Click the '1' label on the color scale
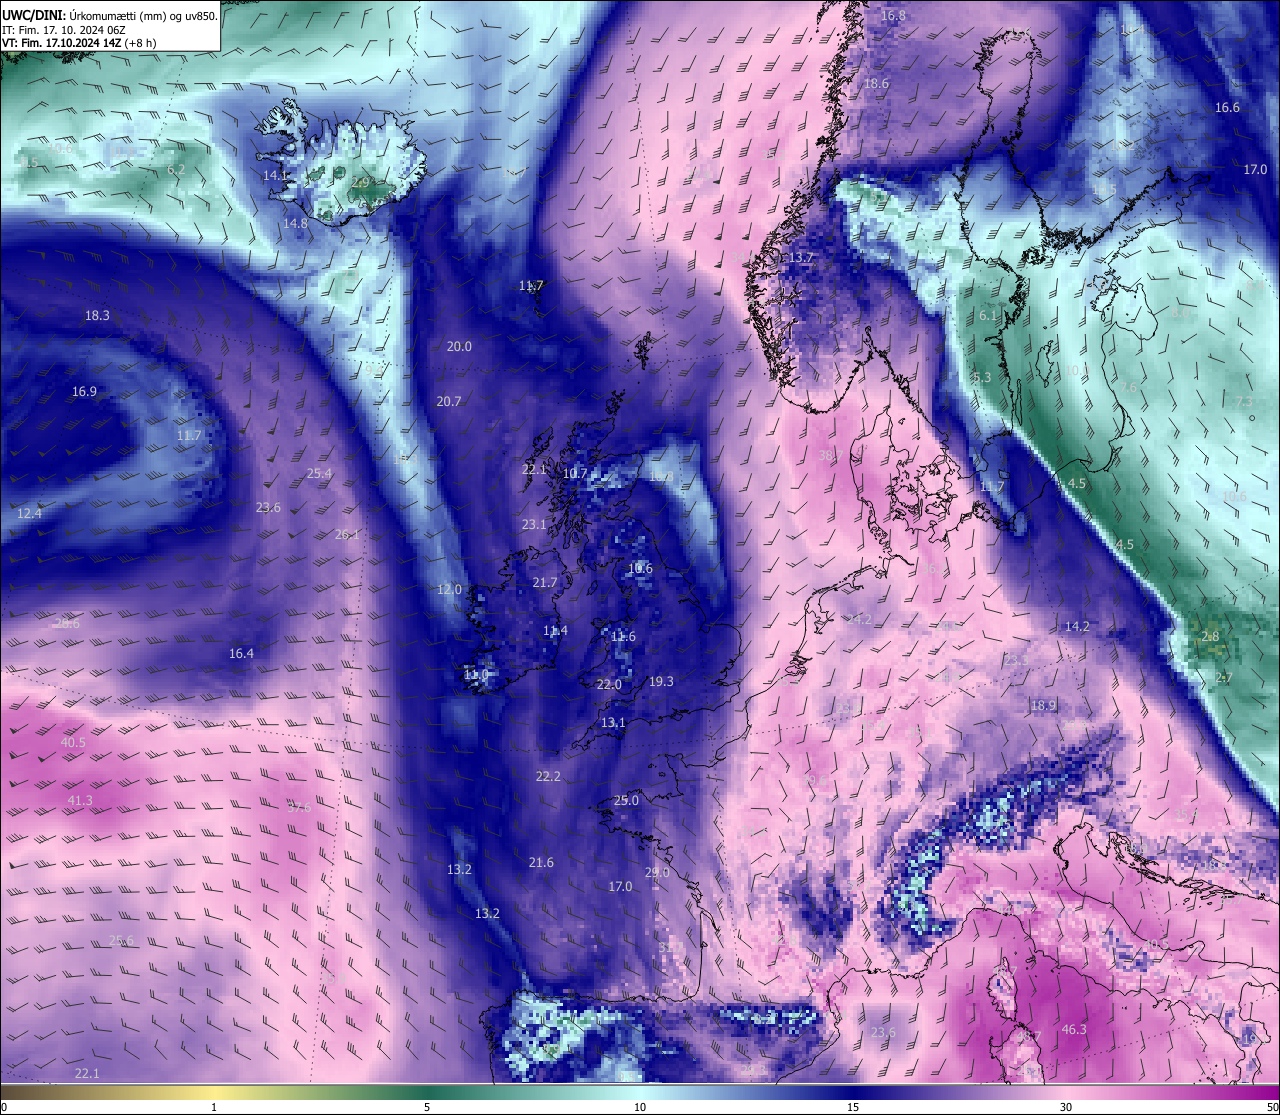The image size is (1280, 1115). click(214, 1107)
